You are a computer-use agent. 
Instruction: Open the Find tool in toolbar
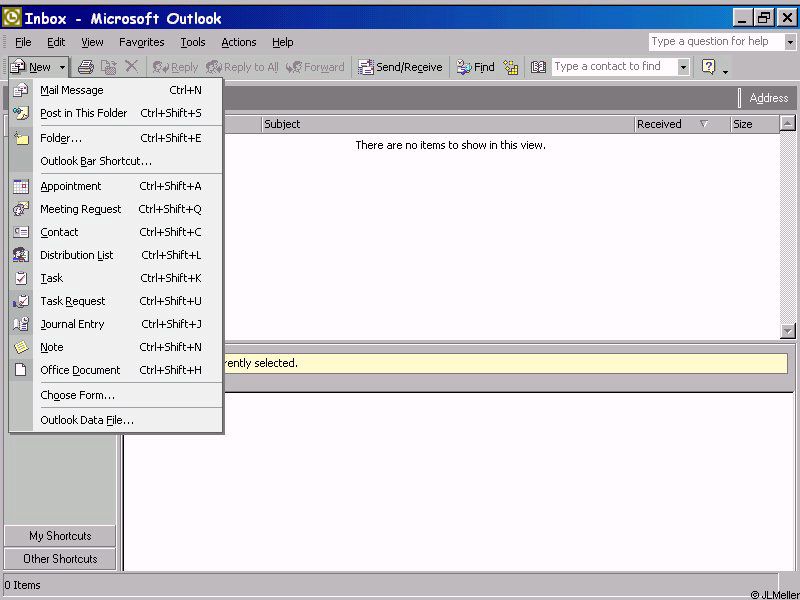click(476, 67)
